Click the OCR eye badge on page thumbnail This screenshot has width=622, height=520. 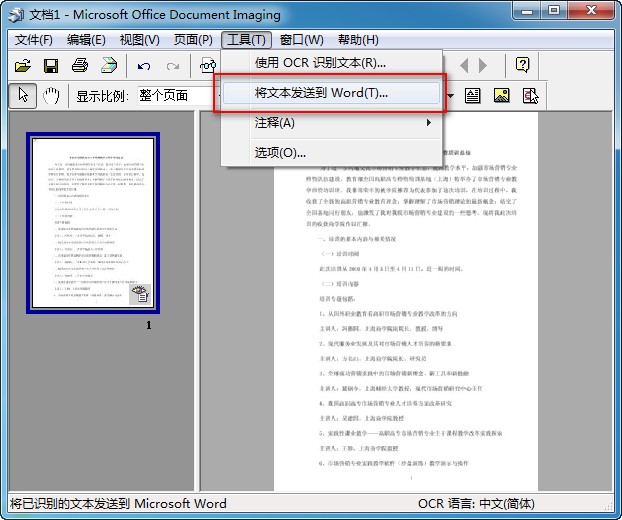(x=140, y=294)
